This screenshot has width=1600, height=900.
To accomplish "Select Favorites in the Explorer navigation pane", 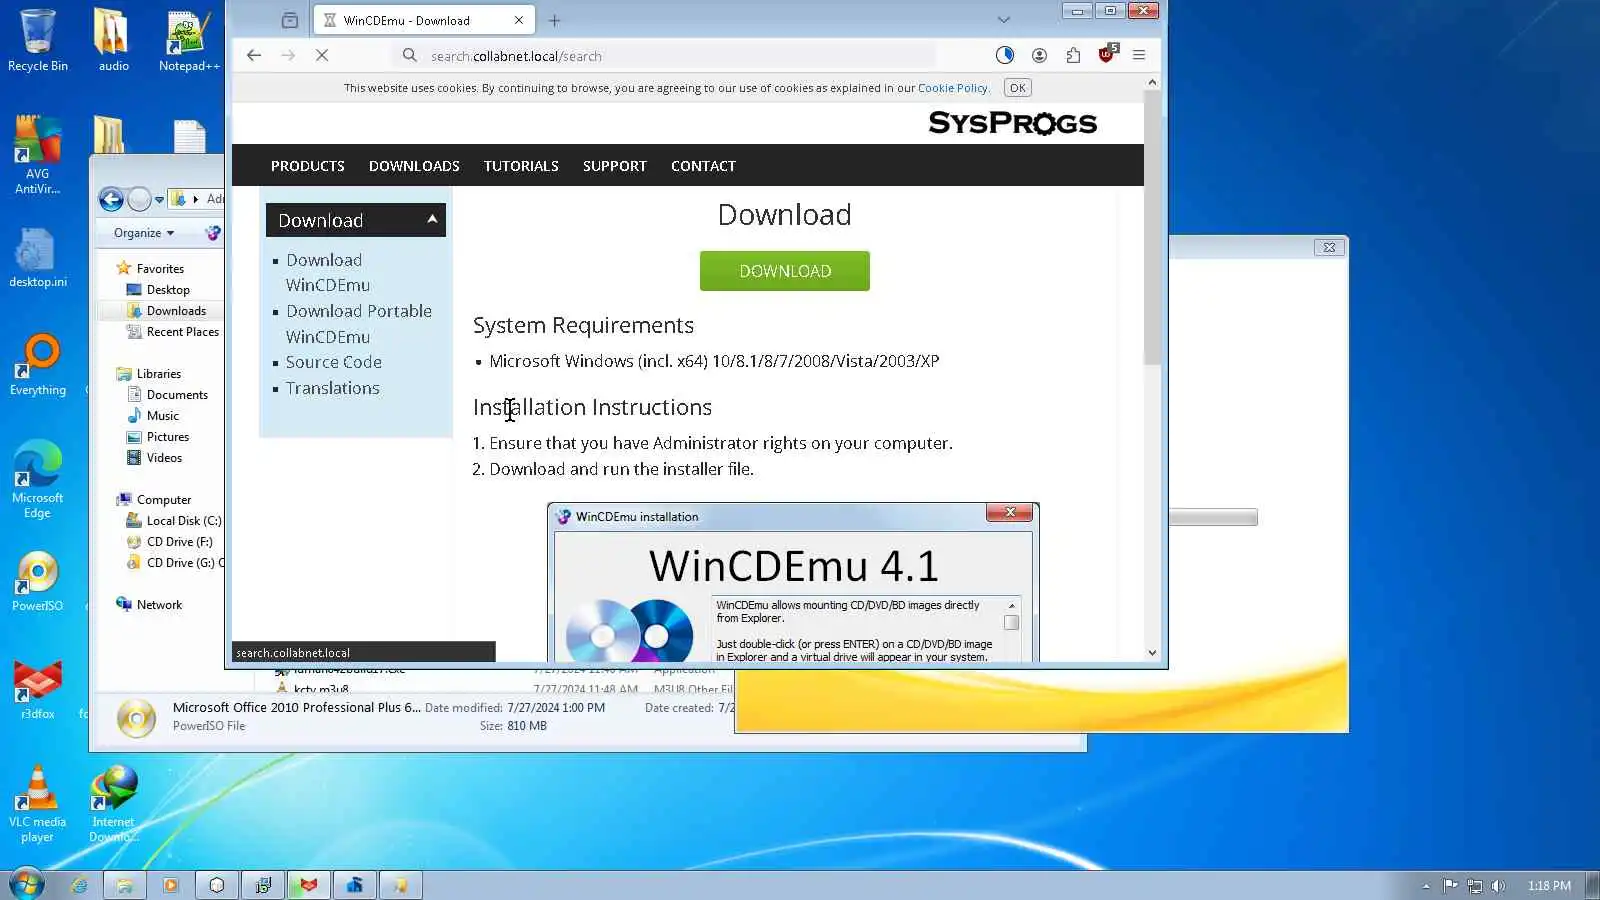I will click(x=160, y=269).
